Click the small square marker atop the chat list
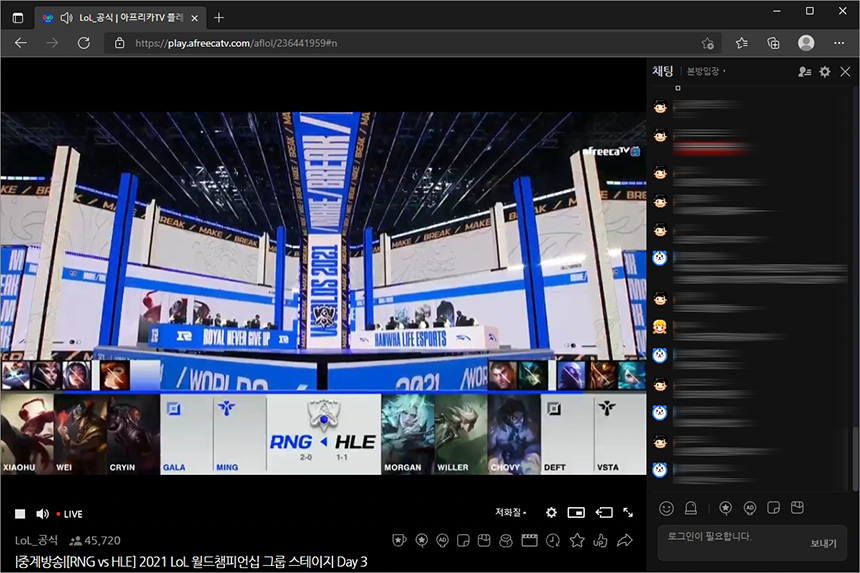 pyautogui.click(x=678, y=88)
